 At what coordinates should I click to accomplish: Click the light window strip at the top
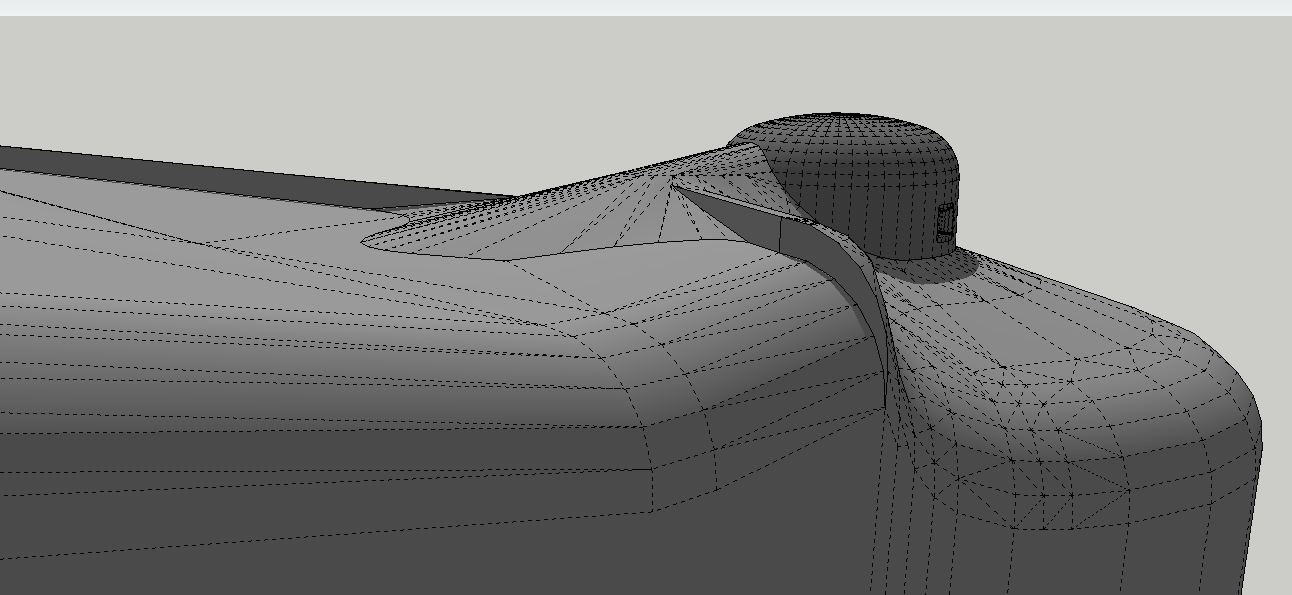click(646, 7)
